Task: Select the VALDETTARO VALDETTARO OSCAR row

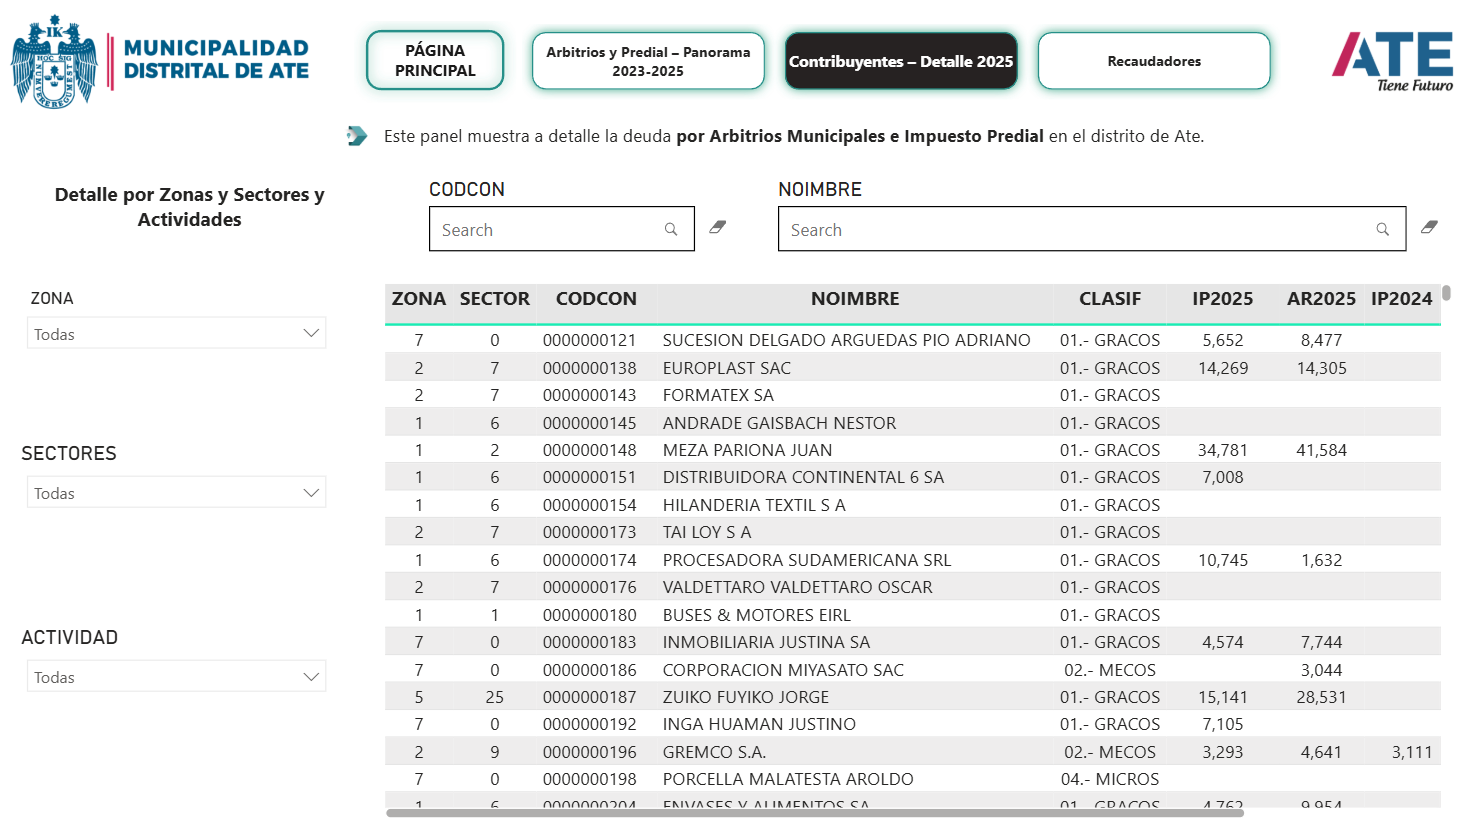Action: point(913,587)
